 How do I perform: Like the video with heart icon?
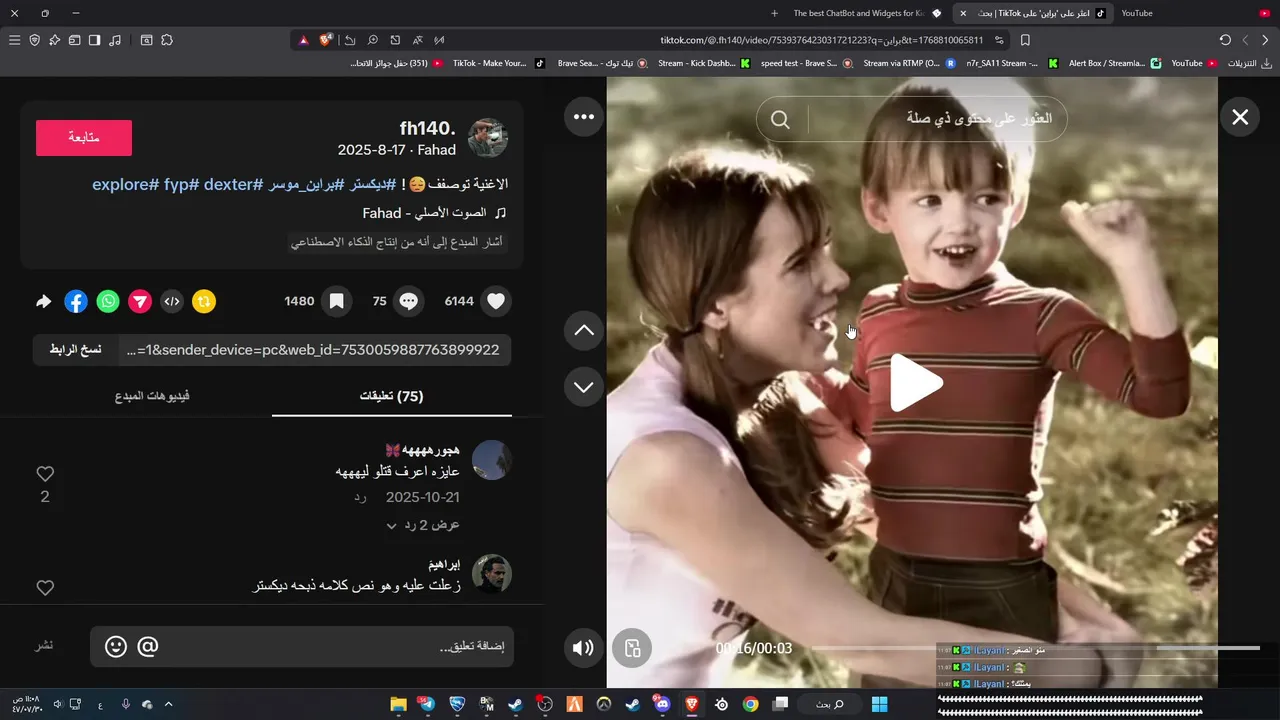point(496,301)
